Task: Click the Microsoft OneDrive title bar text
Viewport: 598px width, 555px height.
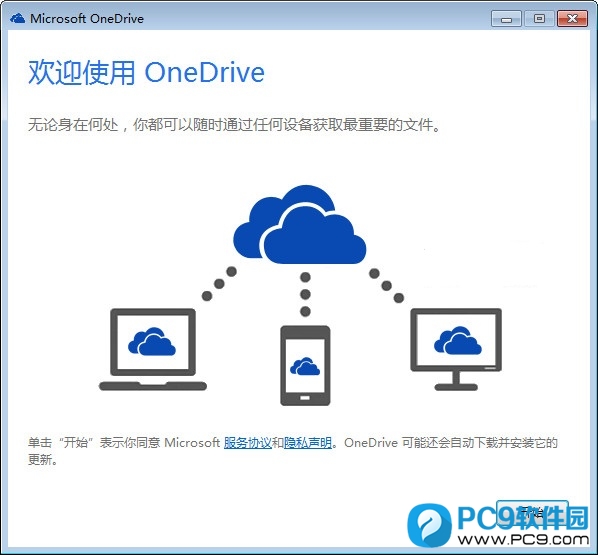Action: pos(87,19)
